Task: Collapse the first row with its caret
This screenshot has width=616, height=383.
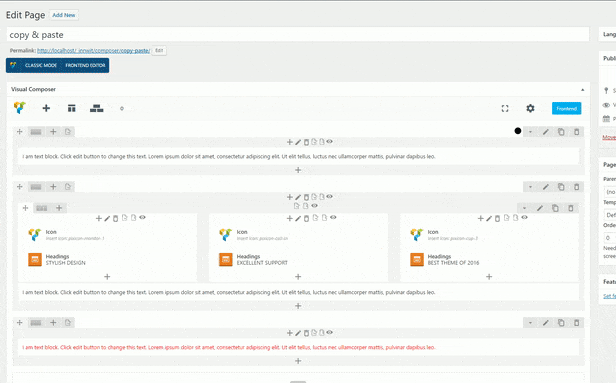Action: pyautogui.click(x=530, y=132)
